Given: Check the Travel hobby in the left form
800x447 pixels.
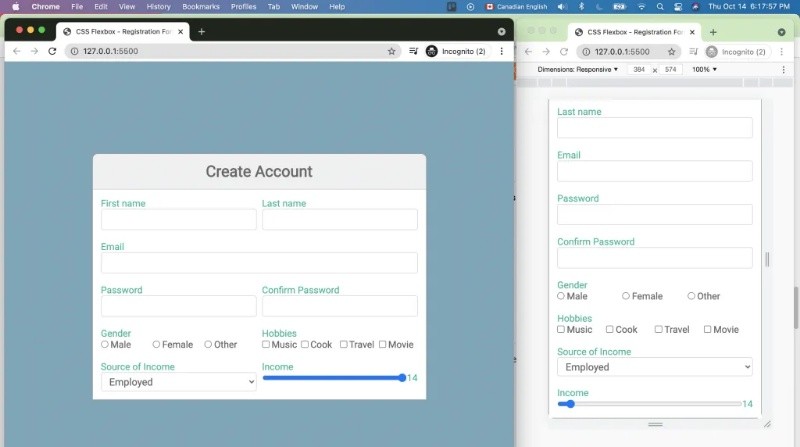Looking at the screenshot, I should [x=343, y=344].
